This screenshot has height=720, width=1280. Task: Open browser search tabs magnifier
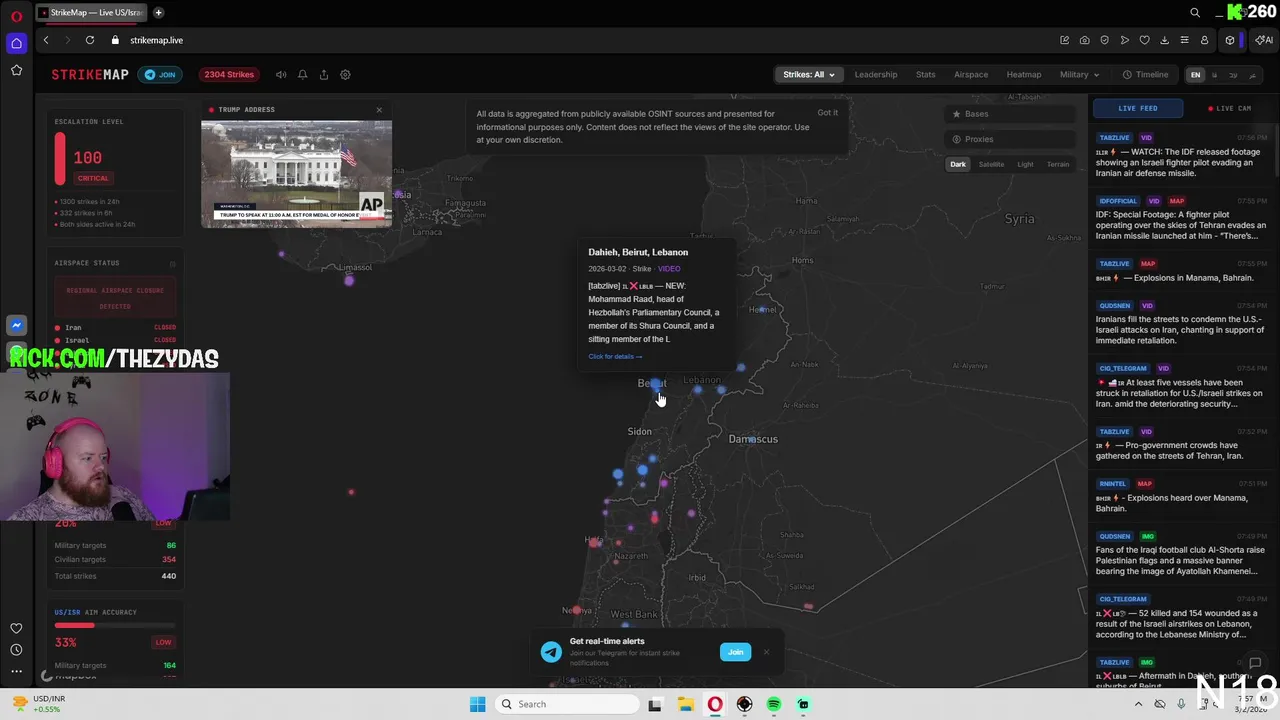pos(1195,13)
